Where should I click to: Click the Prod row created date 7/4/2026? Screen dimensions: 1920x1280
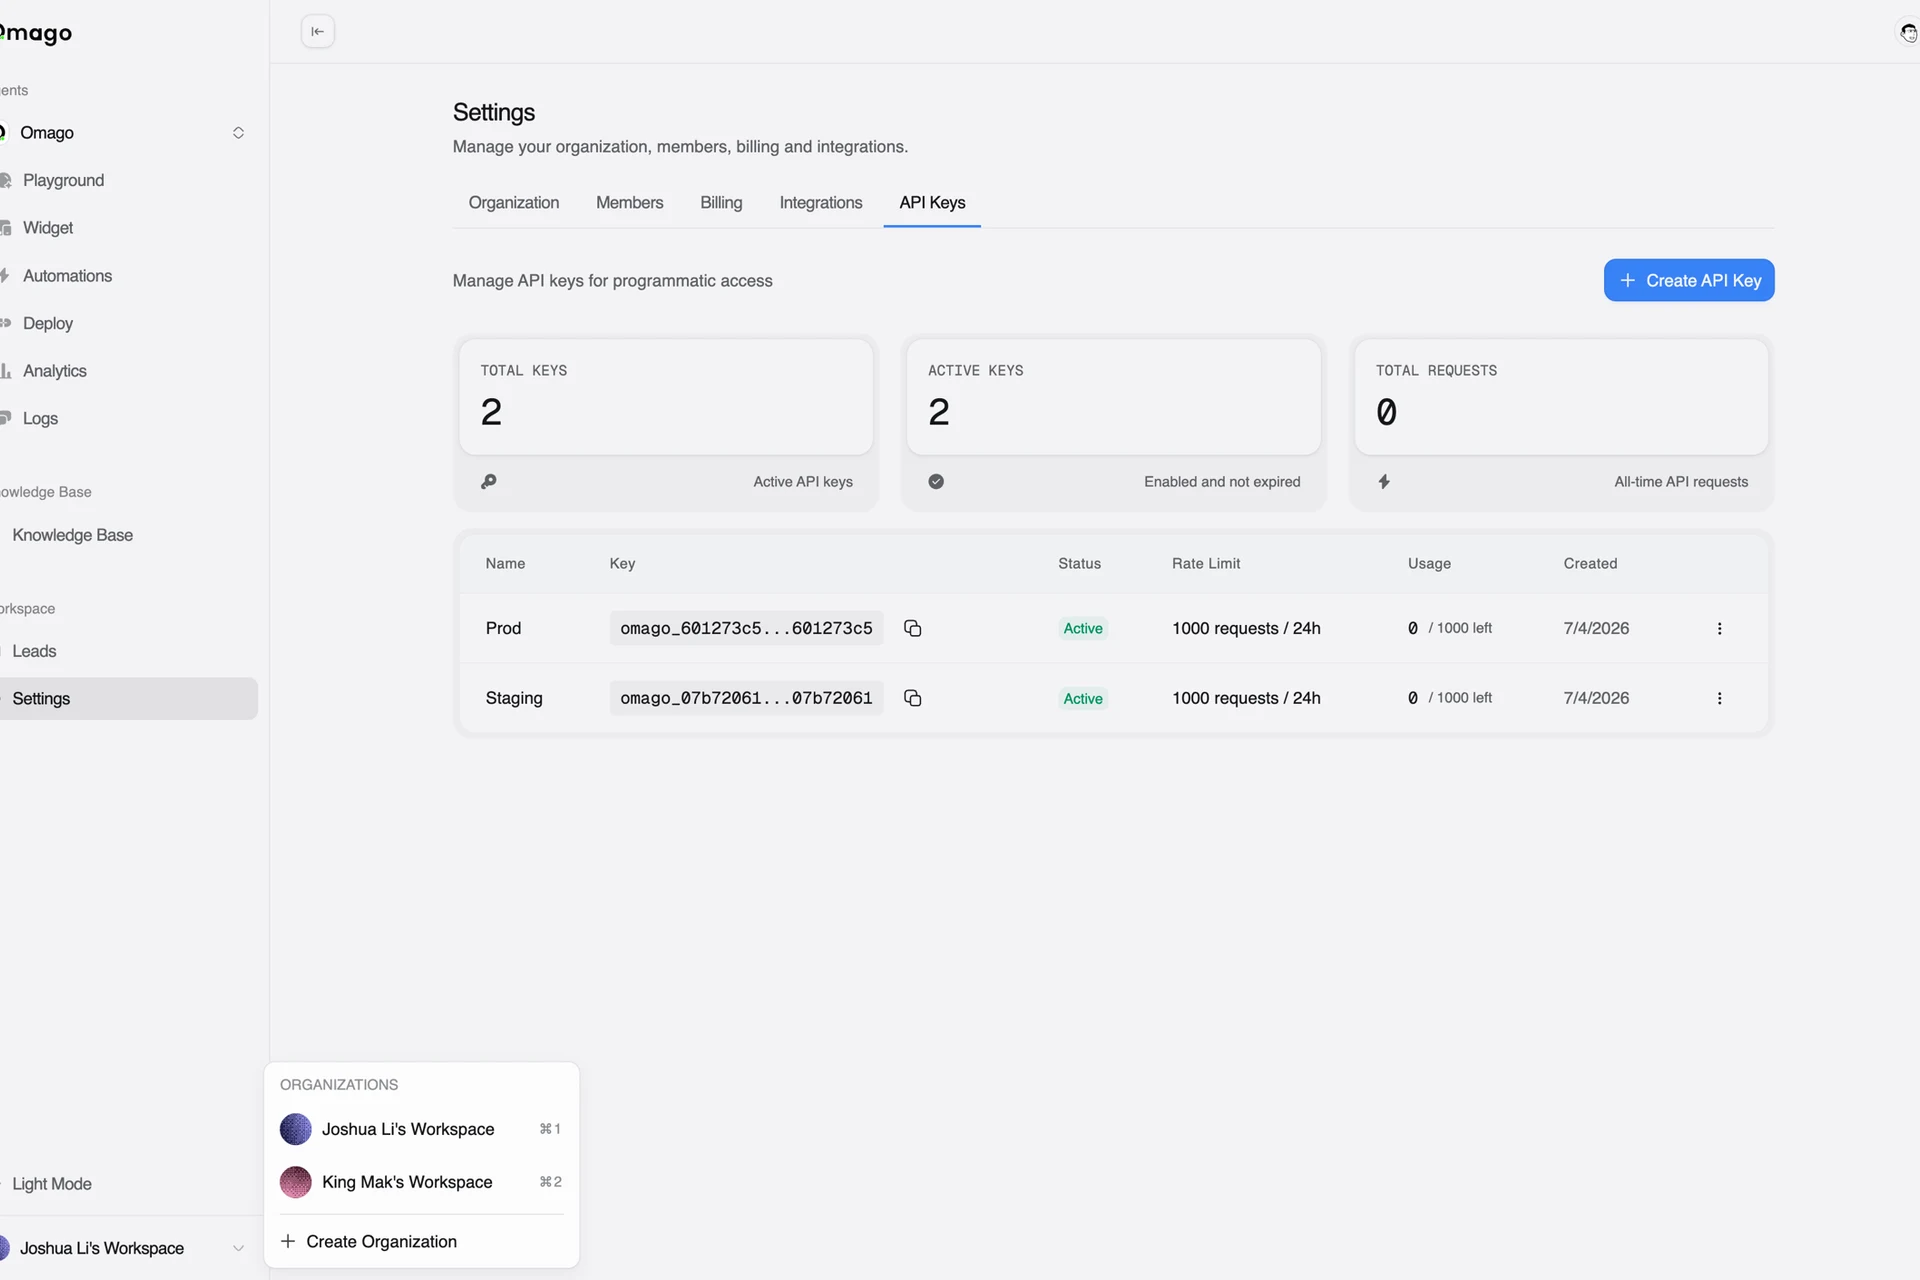(x=1596, y=628)
